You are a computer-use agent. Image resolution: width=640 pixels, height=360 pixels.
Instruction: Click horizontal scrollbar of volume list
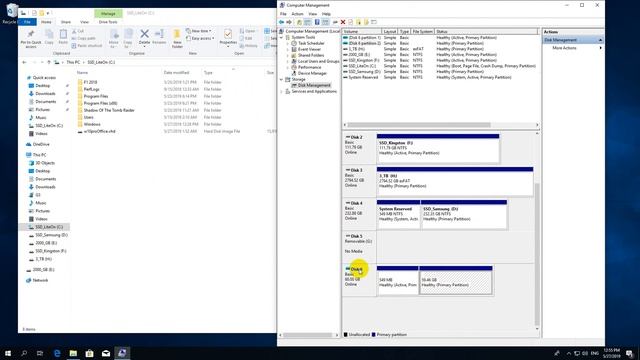419,125
